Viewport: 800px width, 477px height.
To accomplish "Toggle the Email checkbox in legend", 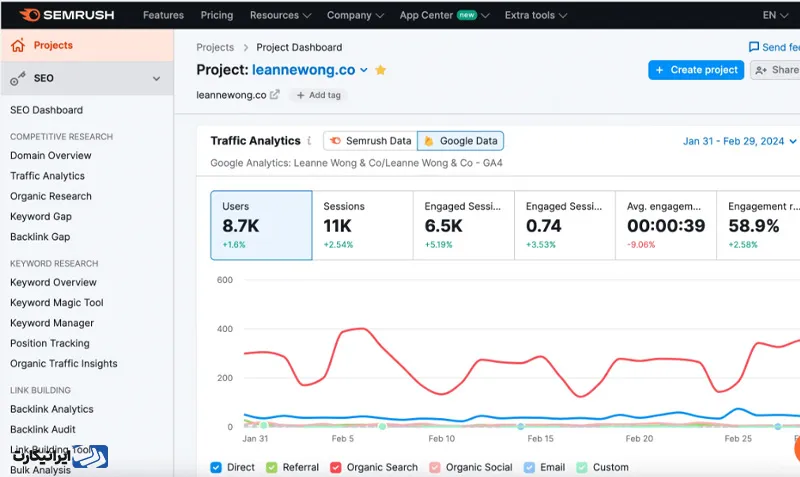I will tap(529, 467).
